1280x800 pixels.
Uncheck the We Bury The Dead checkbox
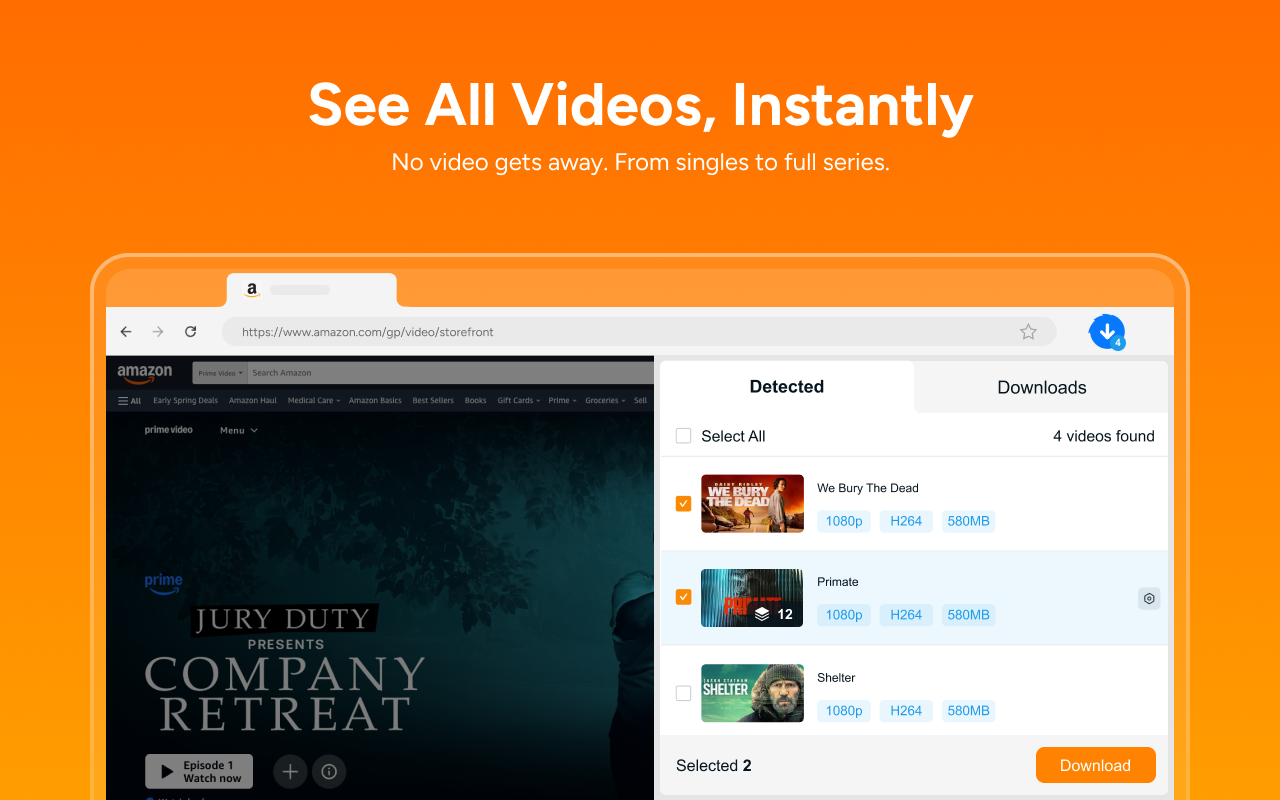[x=684, y=503]
